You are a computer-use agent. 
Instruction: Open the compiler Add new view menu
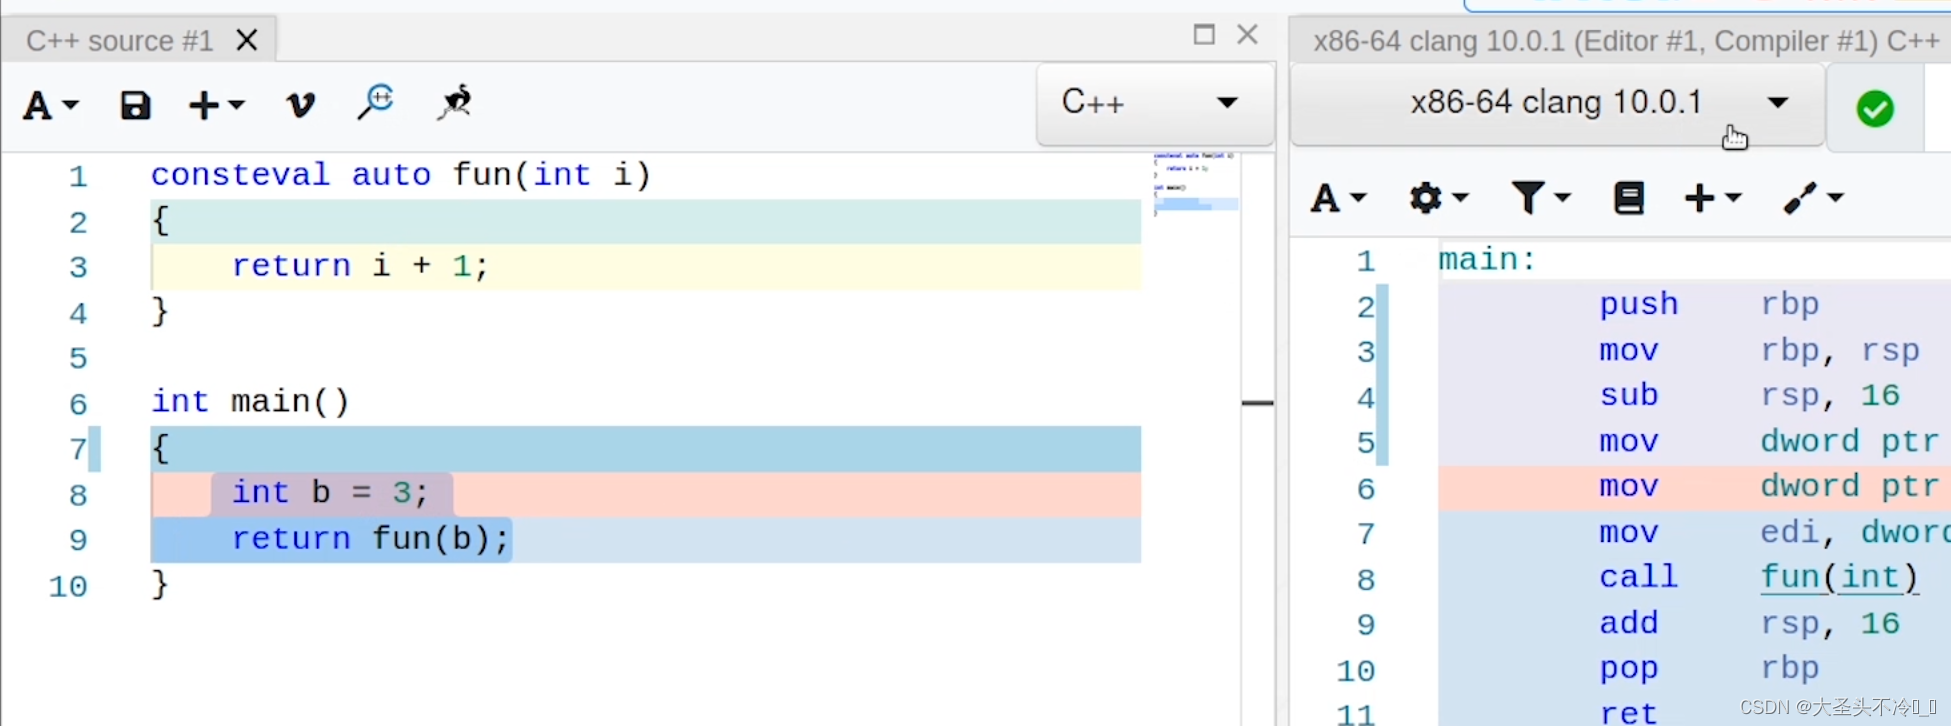1713,198
